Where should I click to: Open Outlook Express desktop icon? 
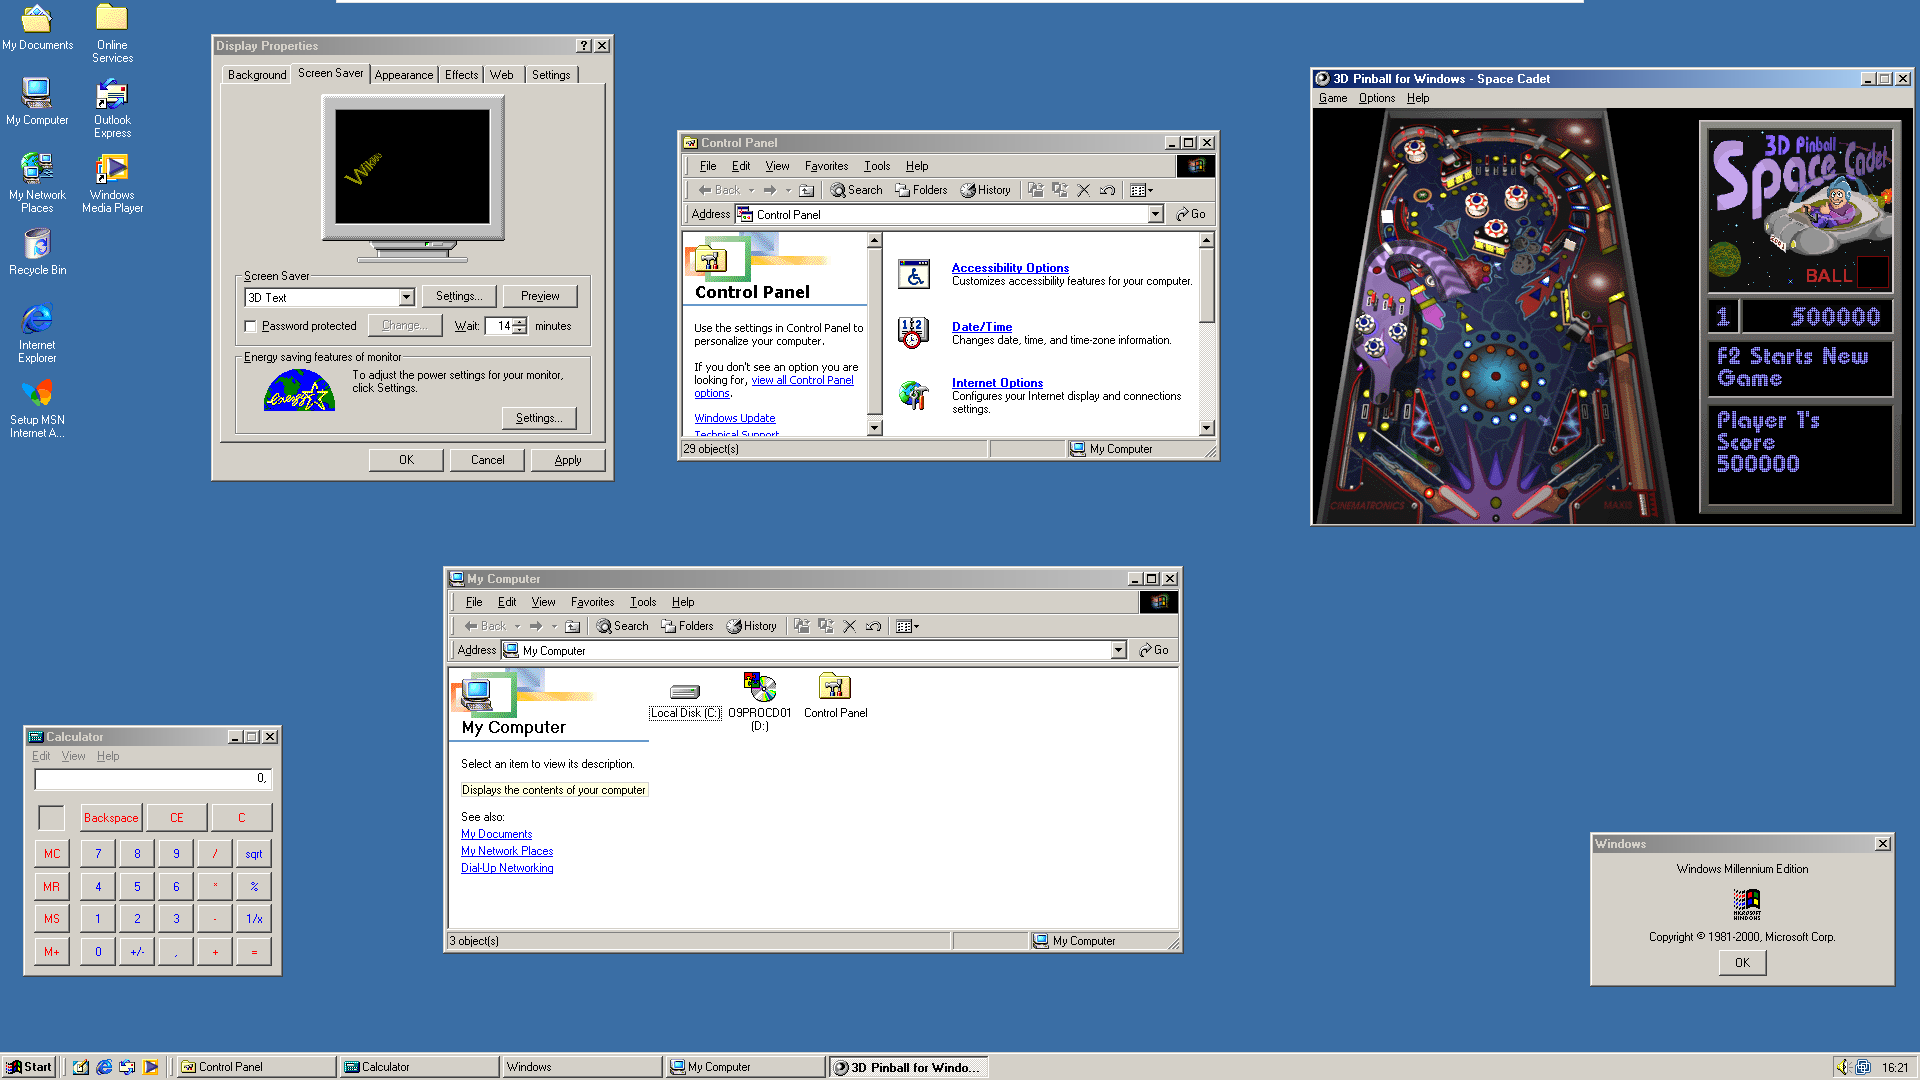click(x=112, y=108)
